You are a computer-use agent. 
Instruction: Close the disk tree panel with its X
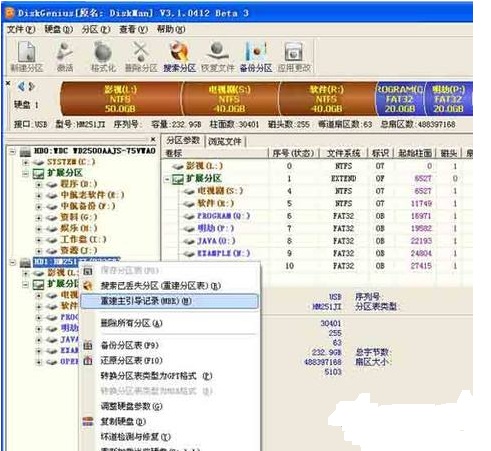click(x=153, y=139)
